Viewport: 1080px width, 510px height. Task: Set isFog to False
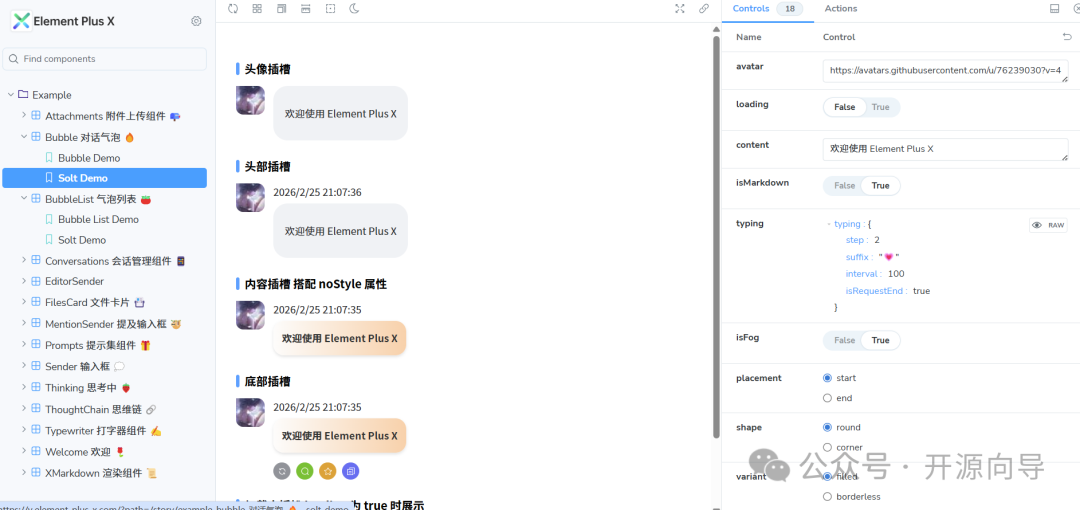[x=844, y=340]
